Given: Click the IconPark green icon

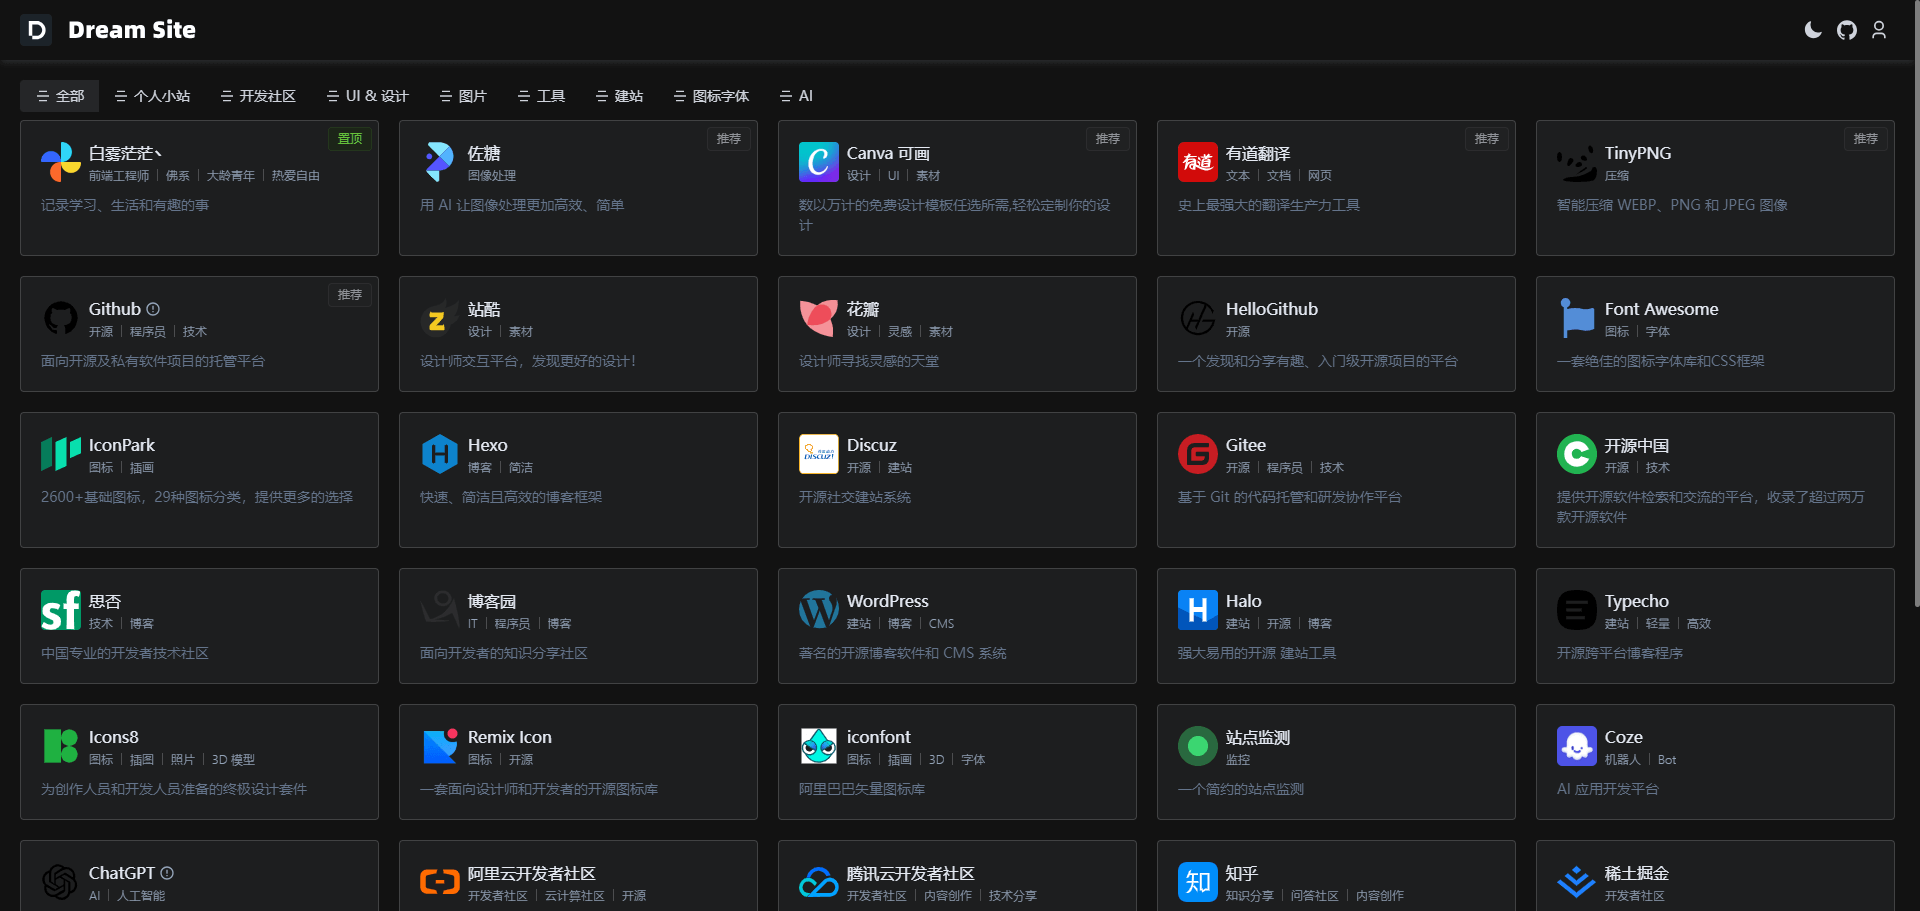Looking at the screenshot, I should tap(61, 454).
